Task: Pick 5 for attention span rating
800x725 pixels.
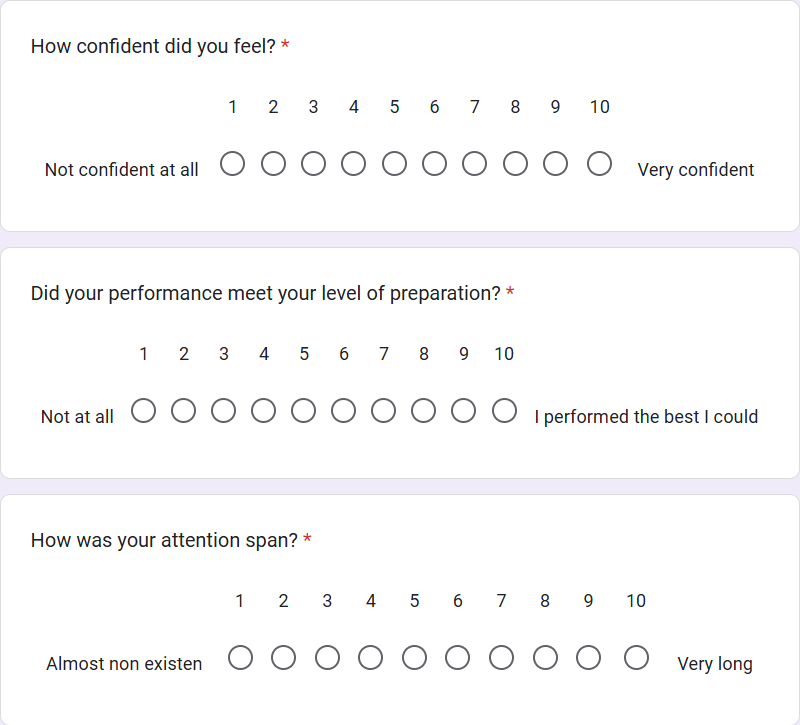Action: [x=414, y=658]
